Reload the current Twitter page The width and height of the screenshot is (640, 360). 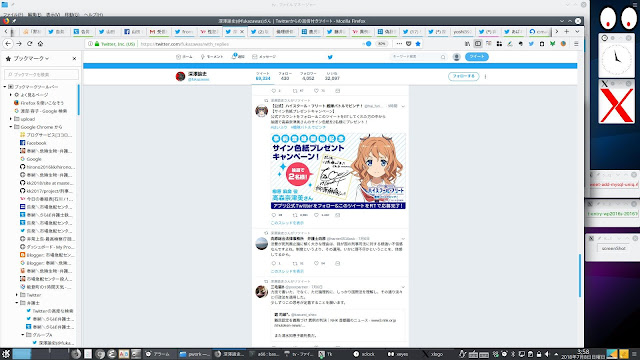[x=29, y=44]
